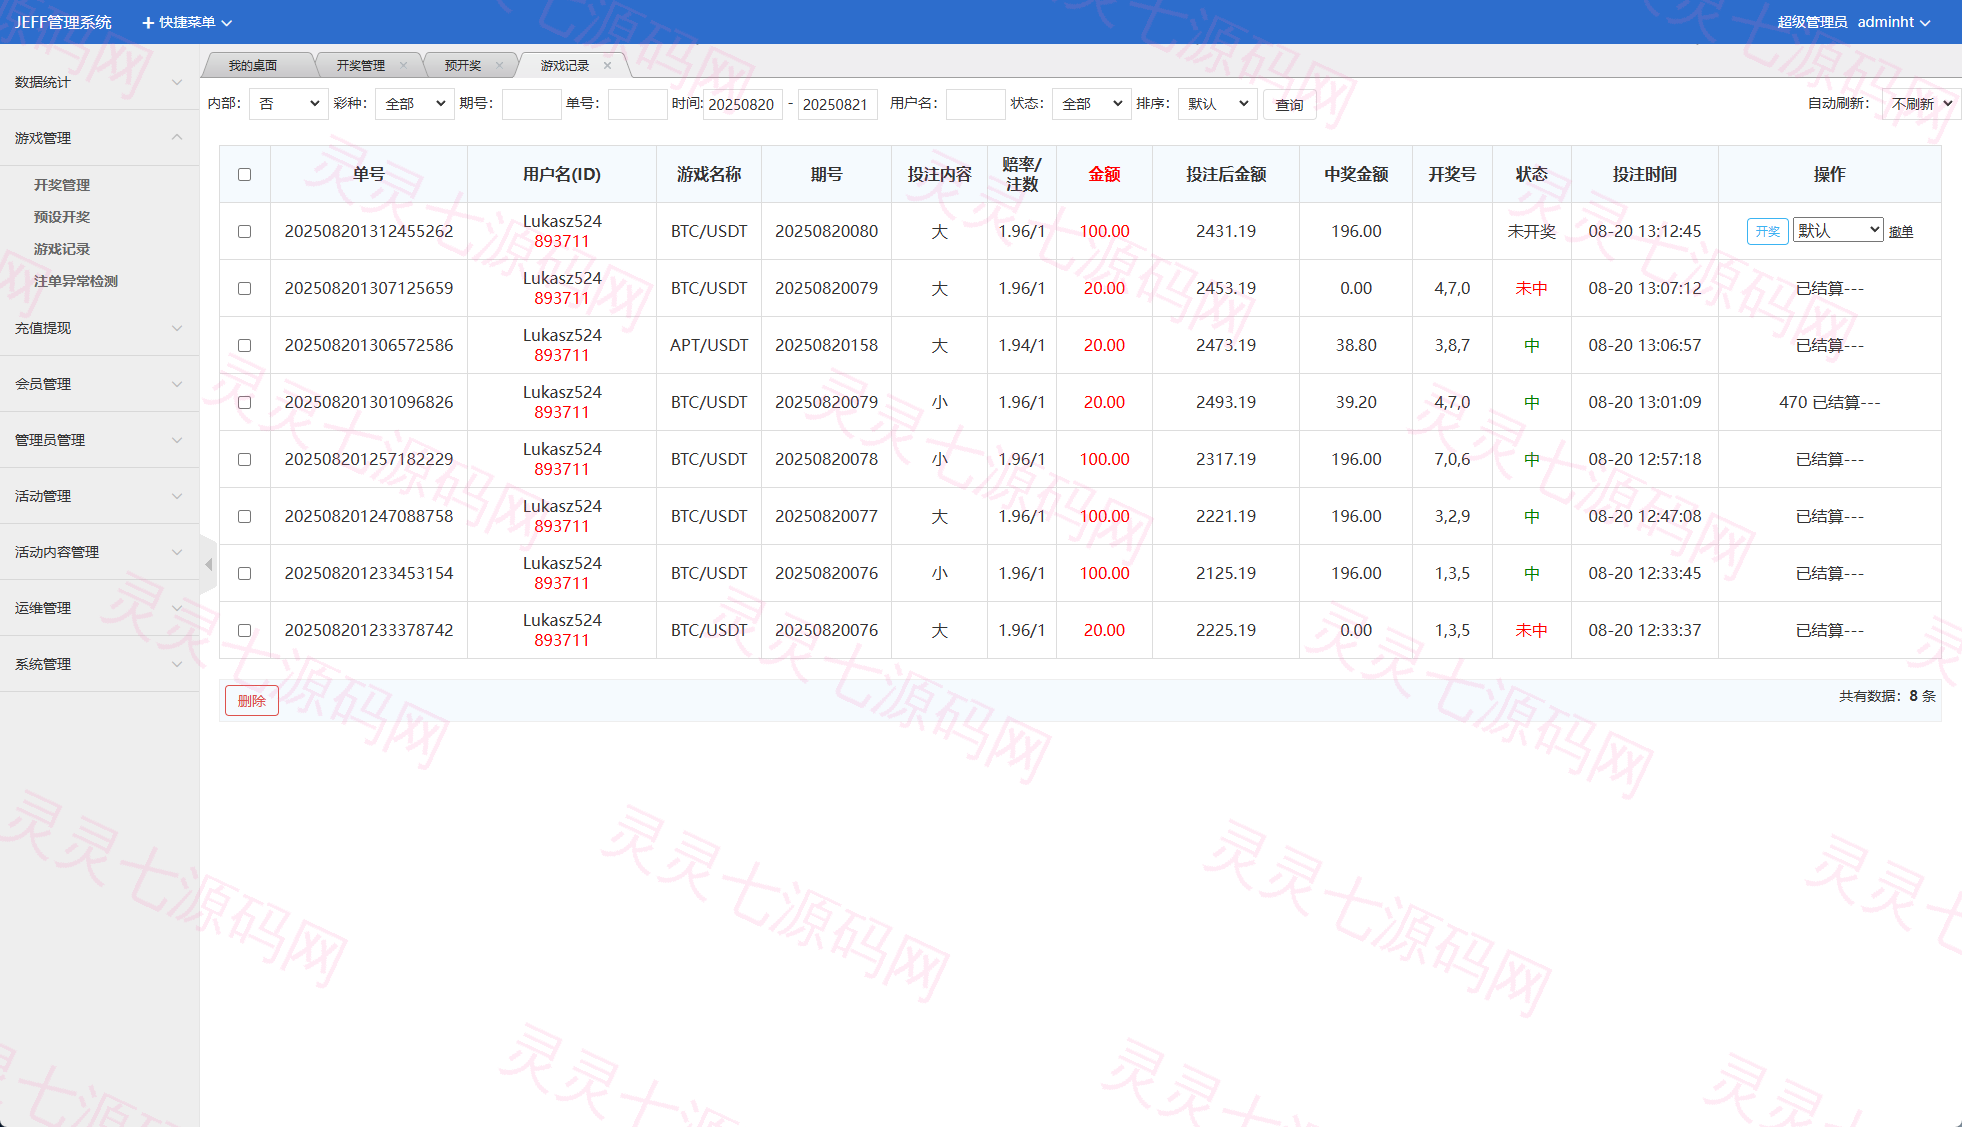Click the 开奖 button in first row

pyautogui.click(x=1767, y=232)
